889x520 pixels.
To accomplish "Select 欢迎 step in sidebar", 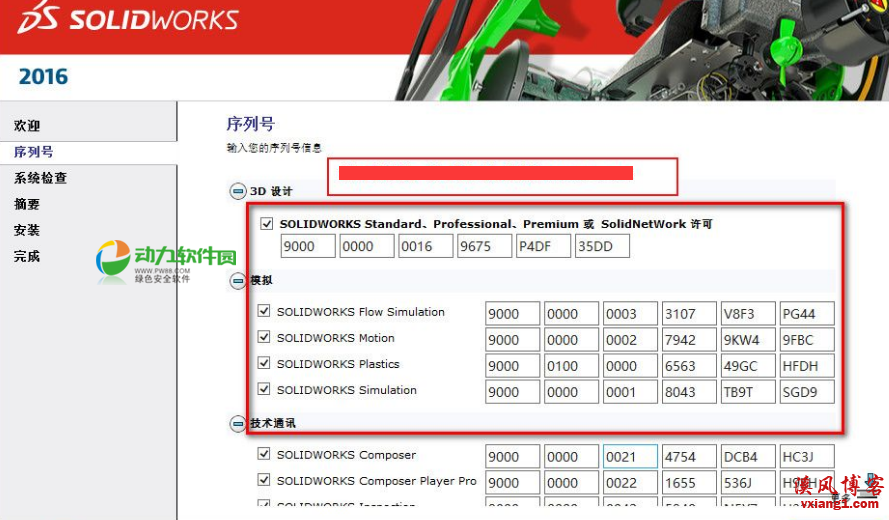I will coord(27,125).
